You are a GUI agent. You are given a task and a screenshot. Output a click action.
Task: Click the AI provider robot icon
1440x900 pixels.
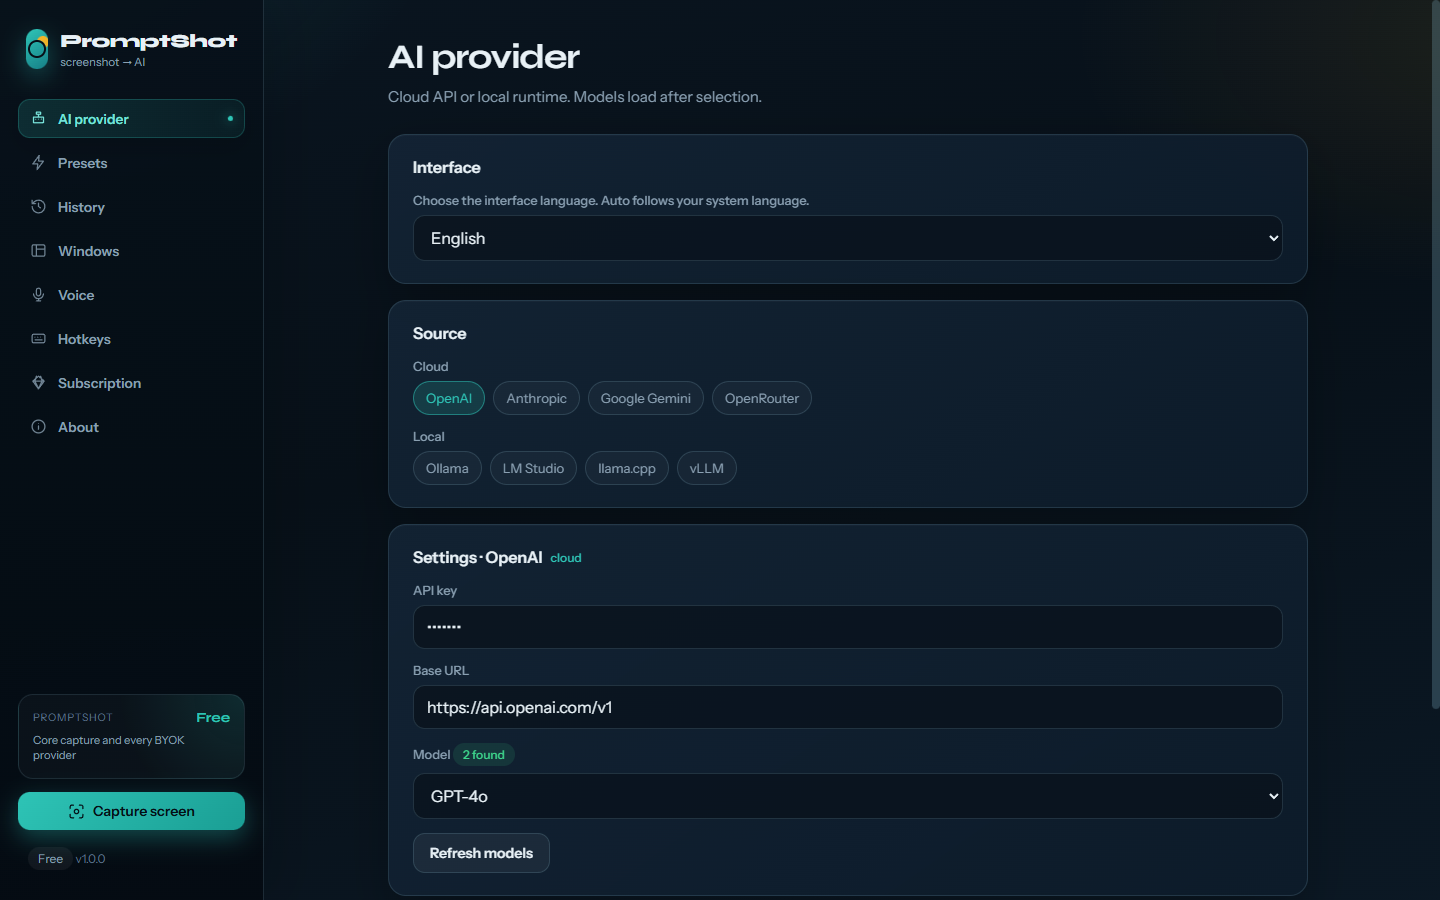38,118
